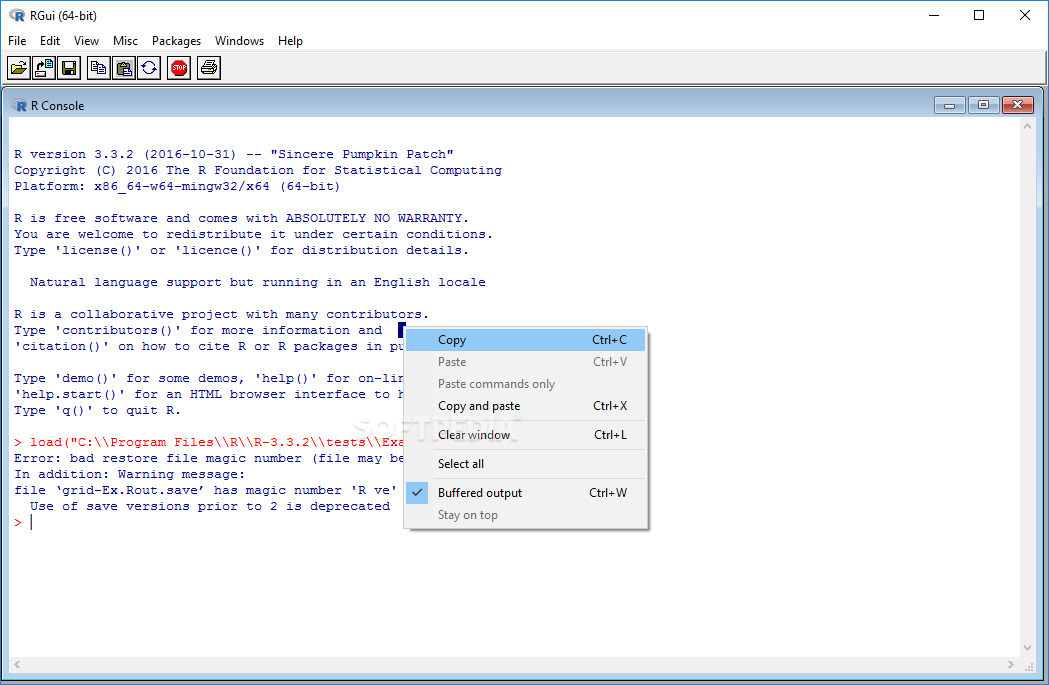Save the workspace using the floppy disk icon
This screenshot has width=1049, height=685.
tap(69, 68)
